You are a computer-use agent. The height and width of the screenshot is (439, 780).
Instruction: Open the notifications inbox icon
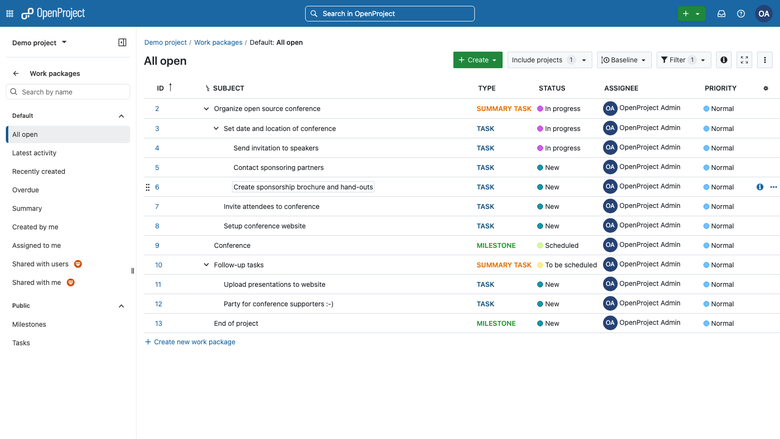point(721,13)
